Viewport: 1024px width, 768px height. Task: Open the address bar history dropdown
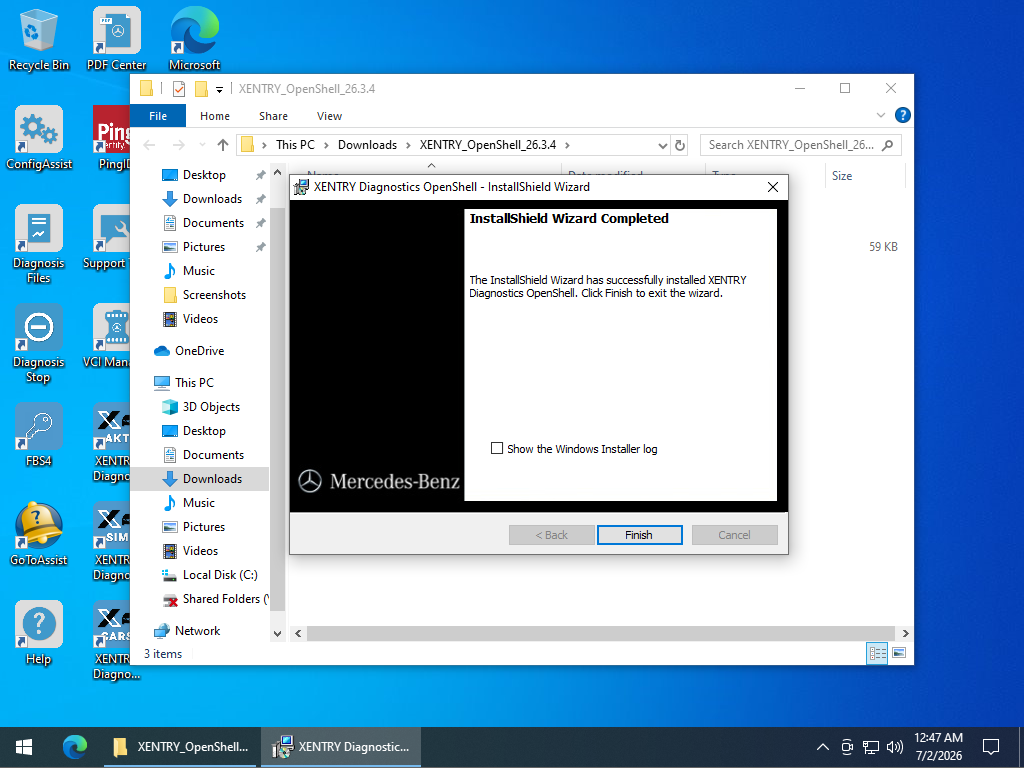pyautogui.click(x=663, y=145)
